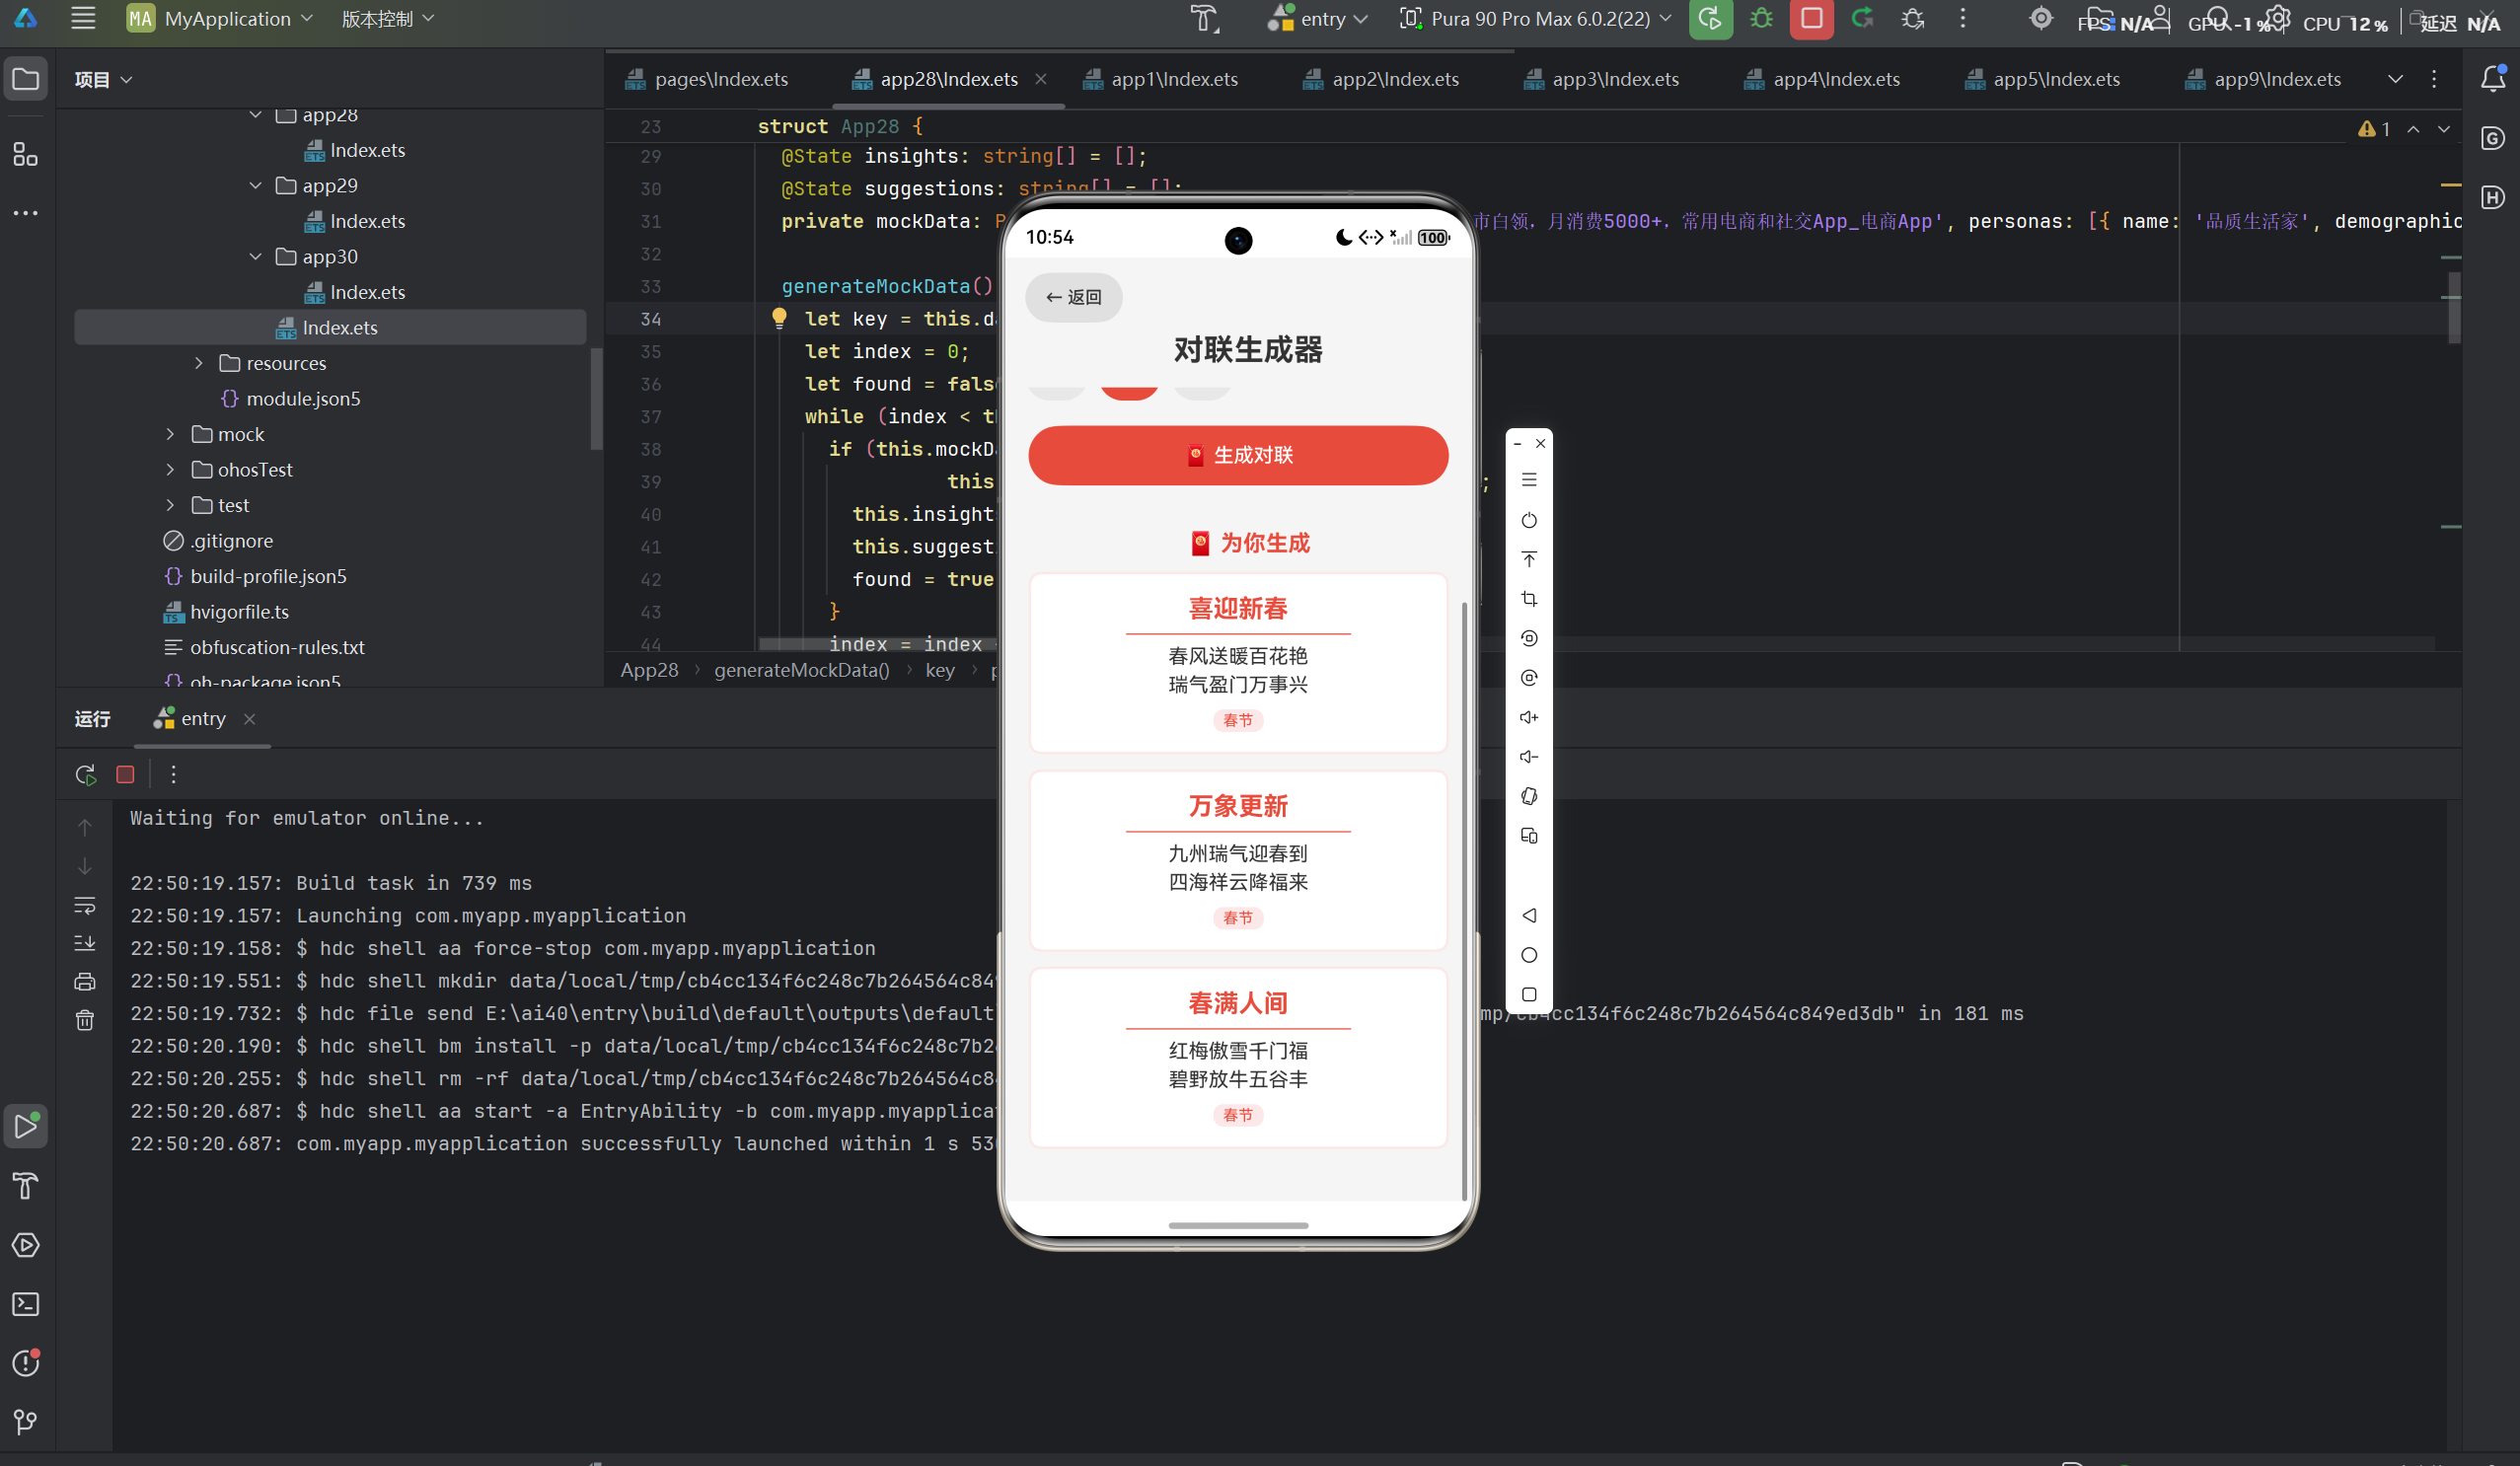
Task: Open the Terminal tool window
Action: [x=26, y=1304]
